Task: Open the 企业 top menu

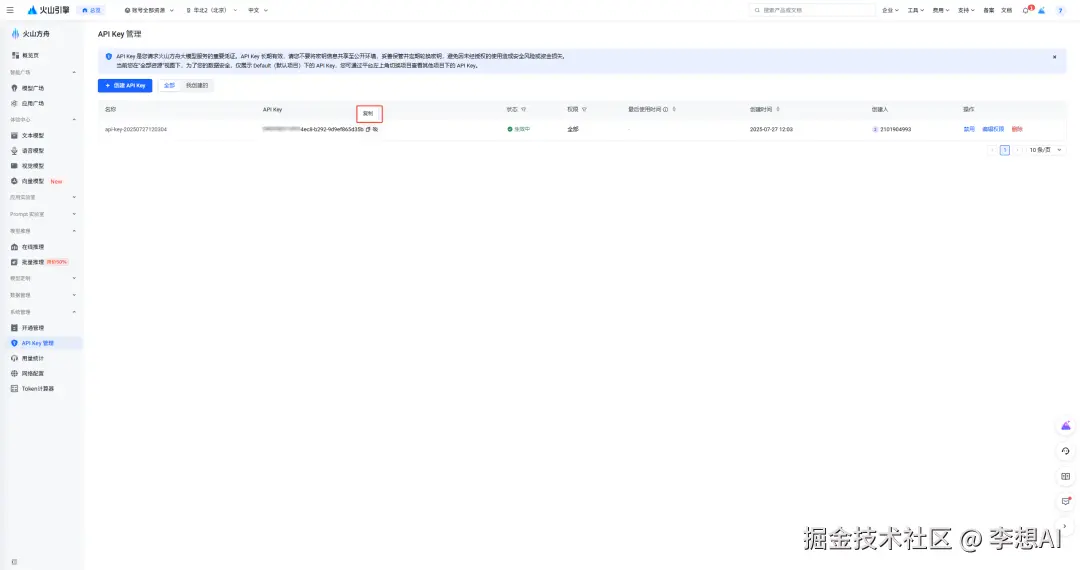Action: 890,10
